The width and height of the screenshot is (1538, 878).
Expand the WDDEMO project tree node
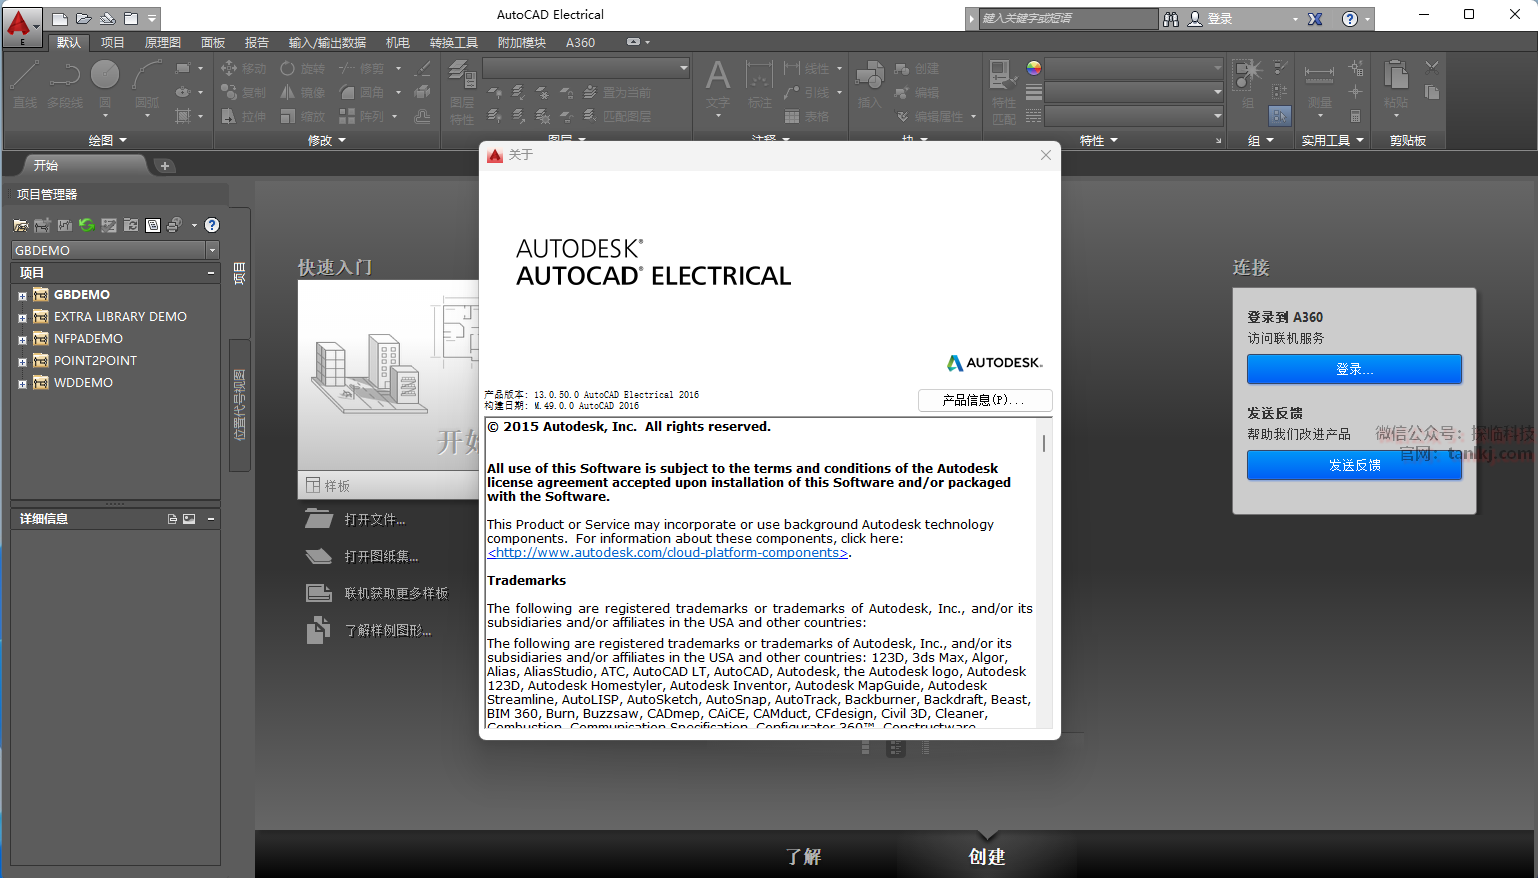(x=22, y=384)
